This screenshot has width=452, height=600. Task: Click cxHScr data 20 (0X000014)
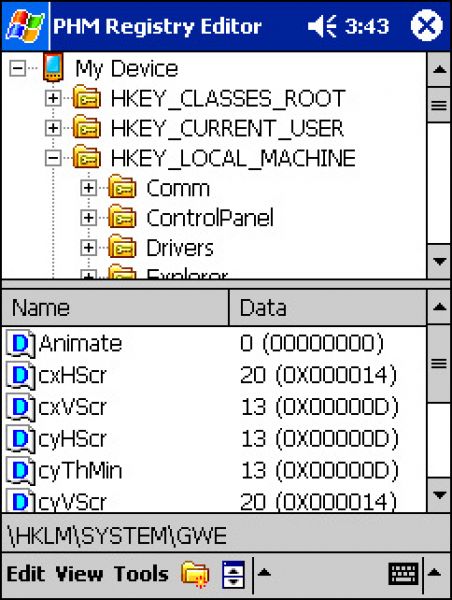[318, 375]
